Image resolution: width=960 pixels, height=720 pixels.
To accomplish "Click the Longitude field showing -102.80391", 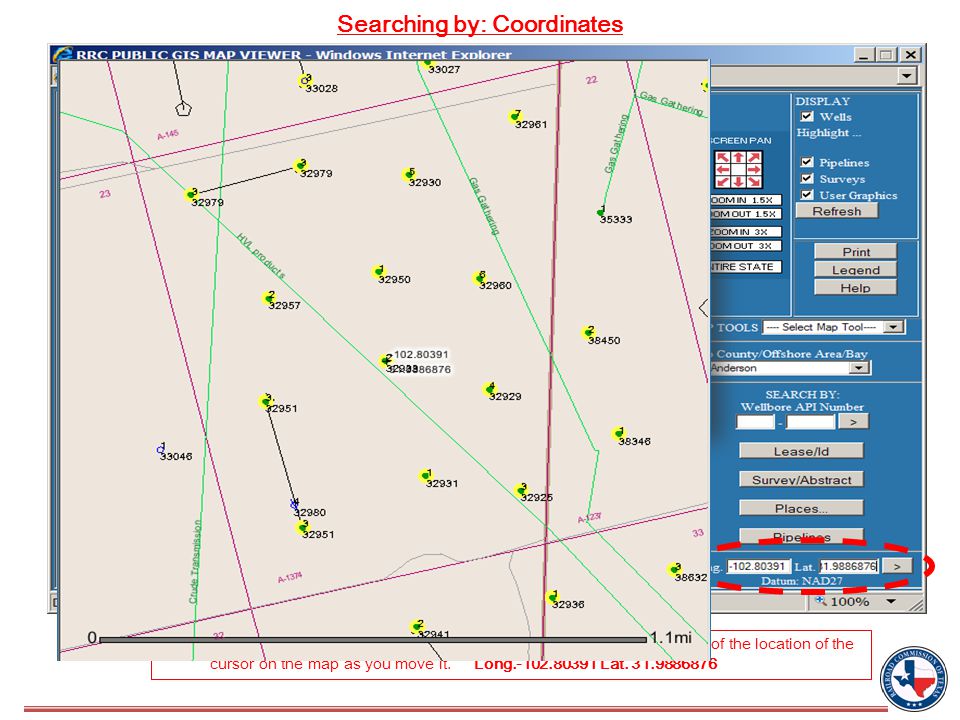I will pyautogui.click(x=759, y=566).
